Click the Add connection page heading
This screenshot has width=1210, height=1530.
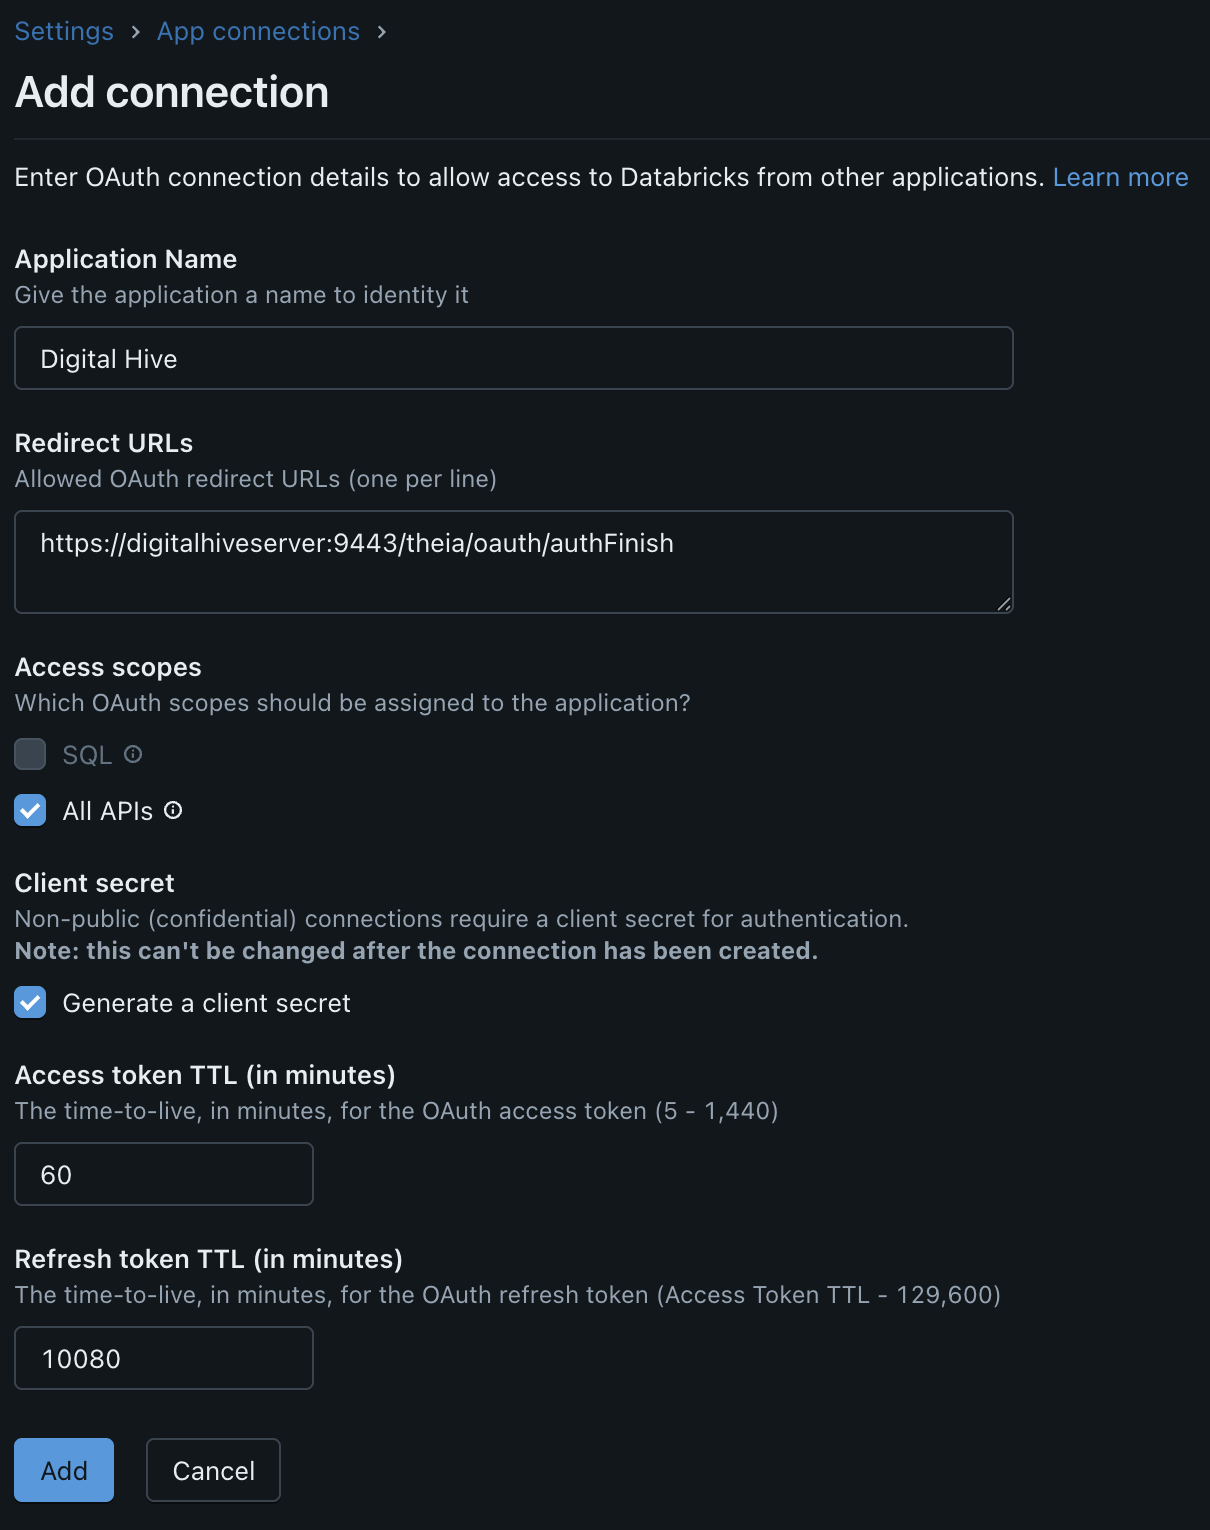172,93
